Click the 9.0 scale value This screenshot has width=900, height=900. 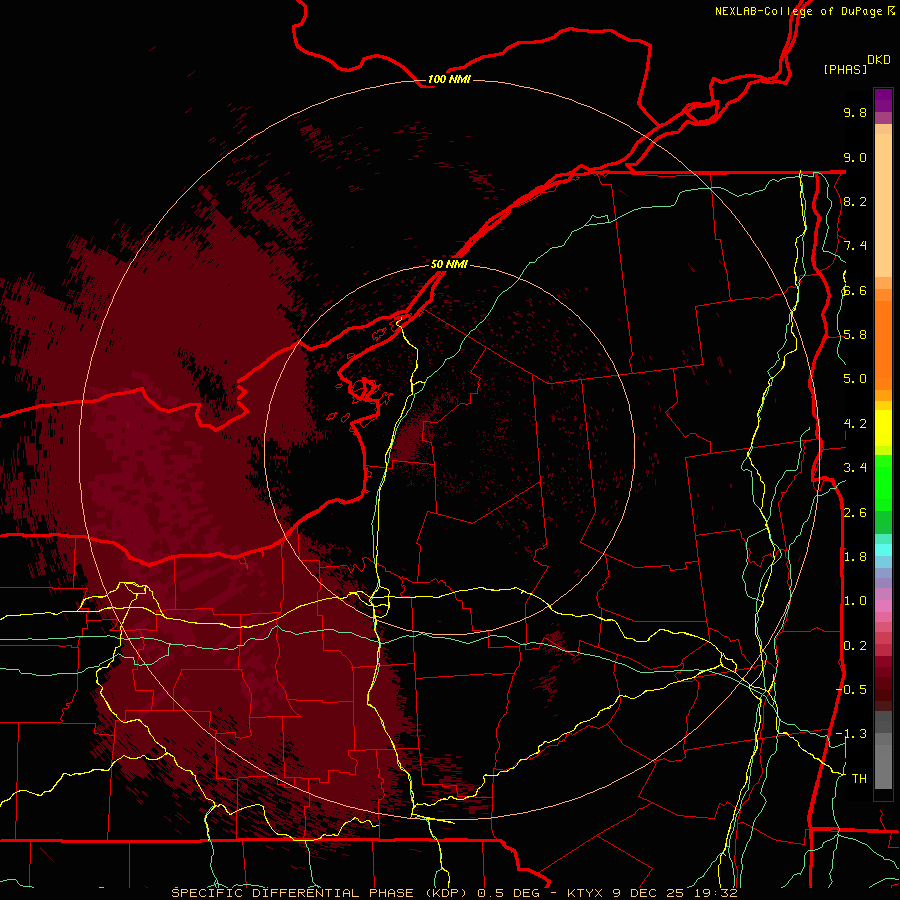(855, 157)
